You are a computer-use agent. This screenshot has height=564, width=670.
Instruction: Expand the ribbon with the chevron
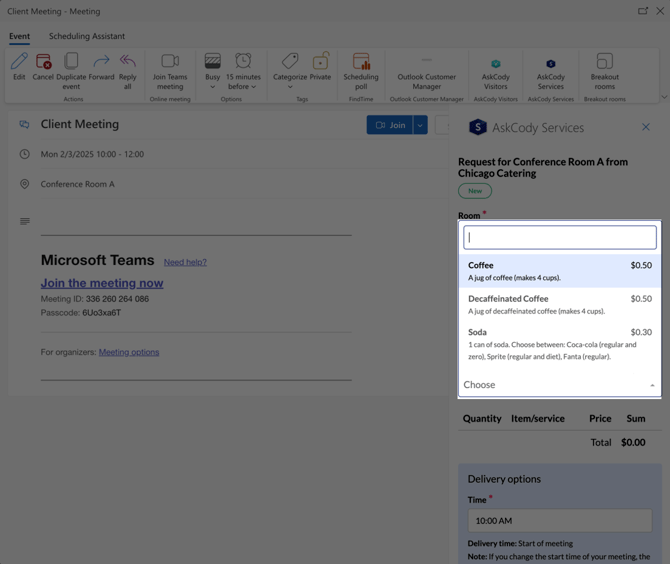coord(664,97)
